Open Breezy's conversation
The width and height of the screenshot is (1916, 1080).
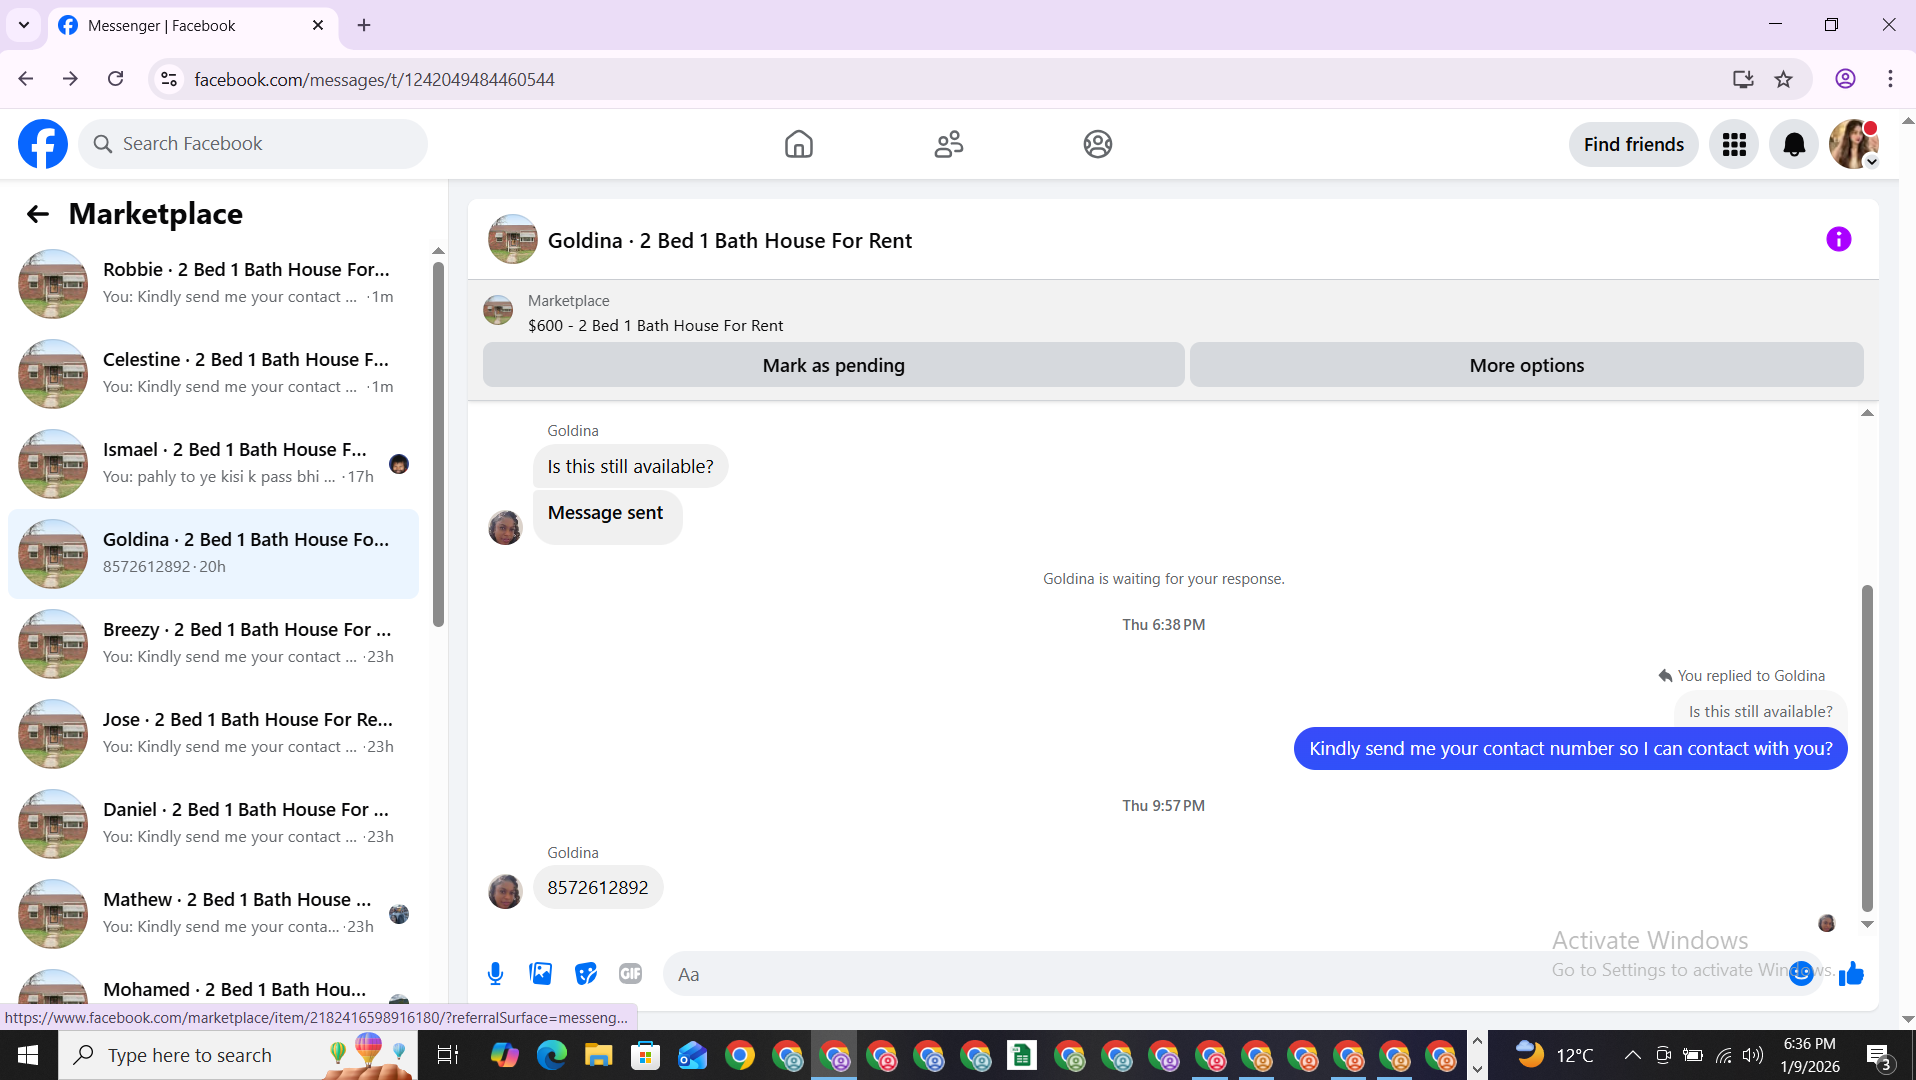point(214,644)
